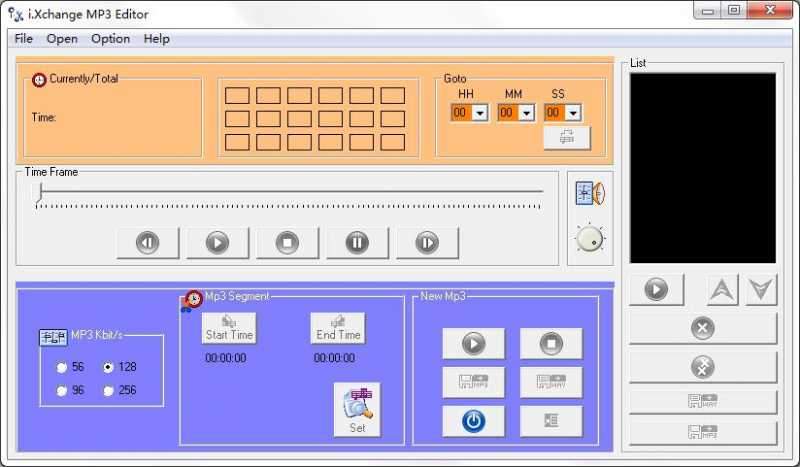Click the left save MP3 button in New Mp3
Viewport: 800px width, 467px height.
tap(473, 382)
